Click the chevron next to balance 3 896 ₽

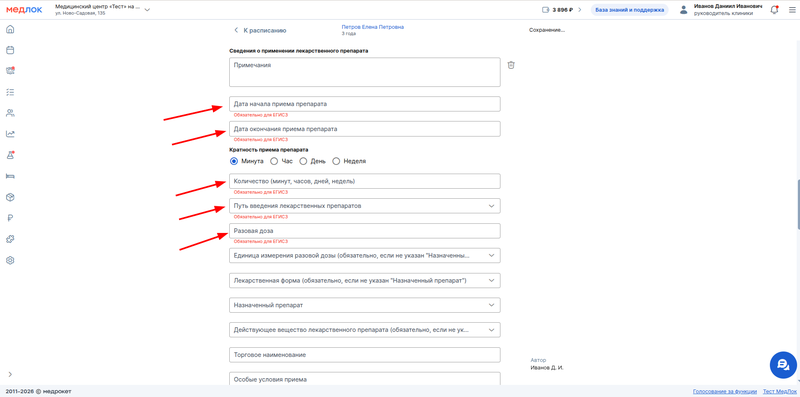[x=579, y=10]
